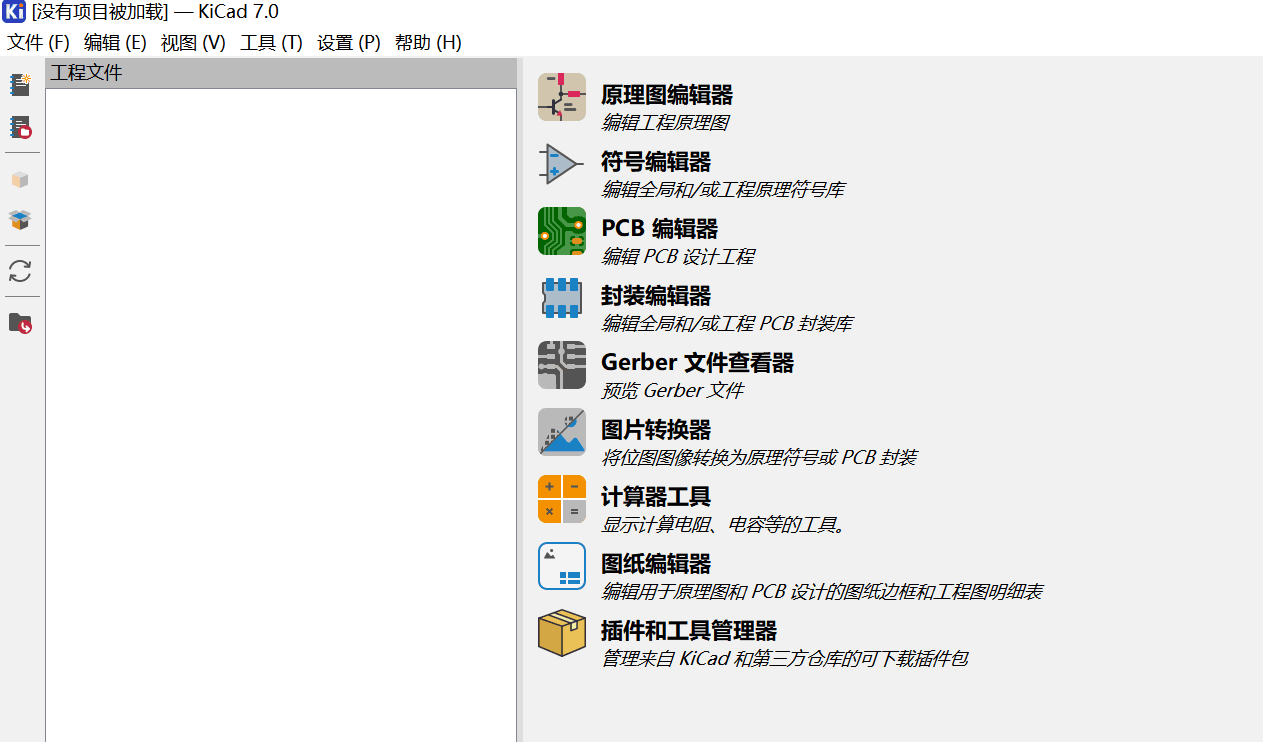Open the 封装编辑器 footprint editor icon
Viewport: 1263px width, 742px height.
[x=561, y=298]
